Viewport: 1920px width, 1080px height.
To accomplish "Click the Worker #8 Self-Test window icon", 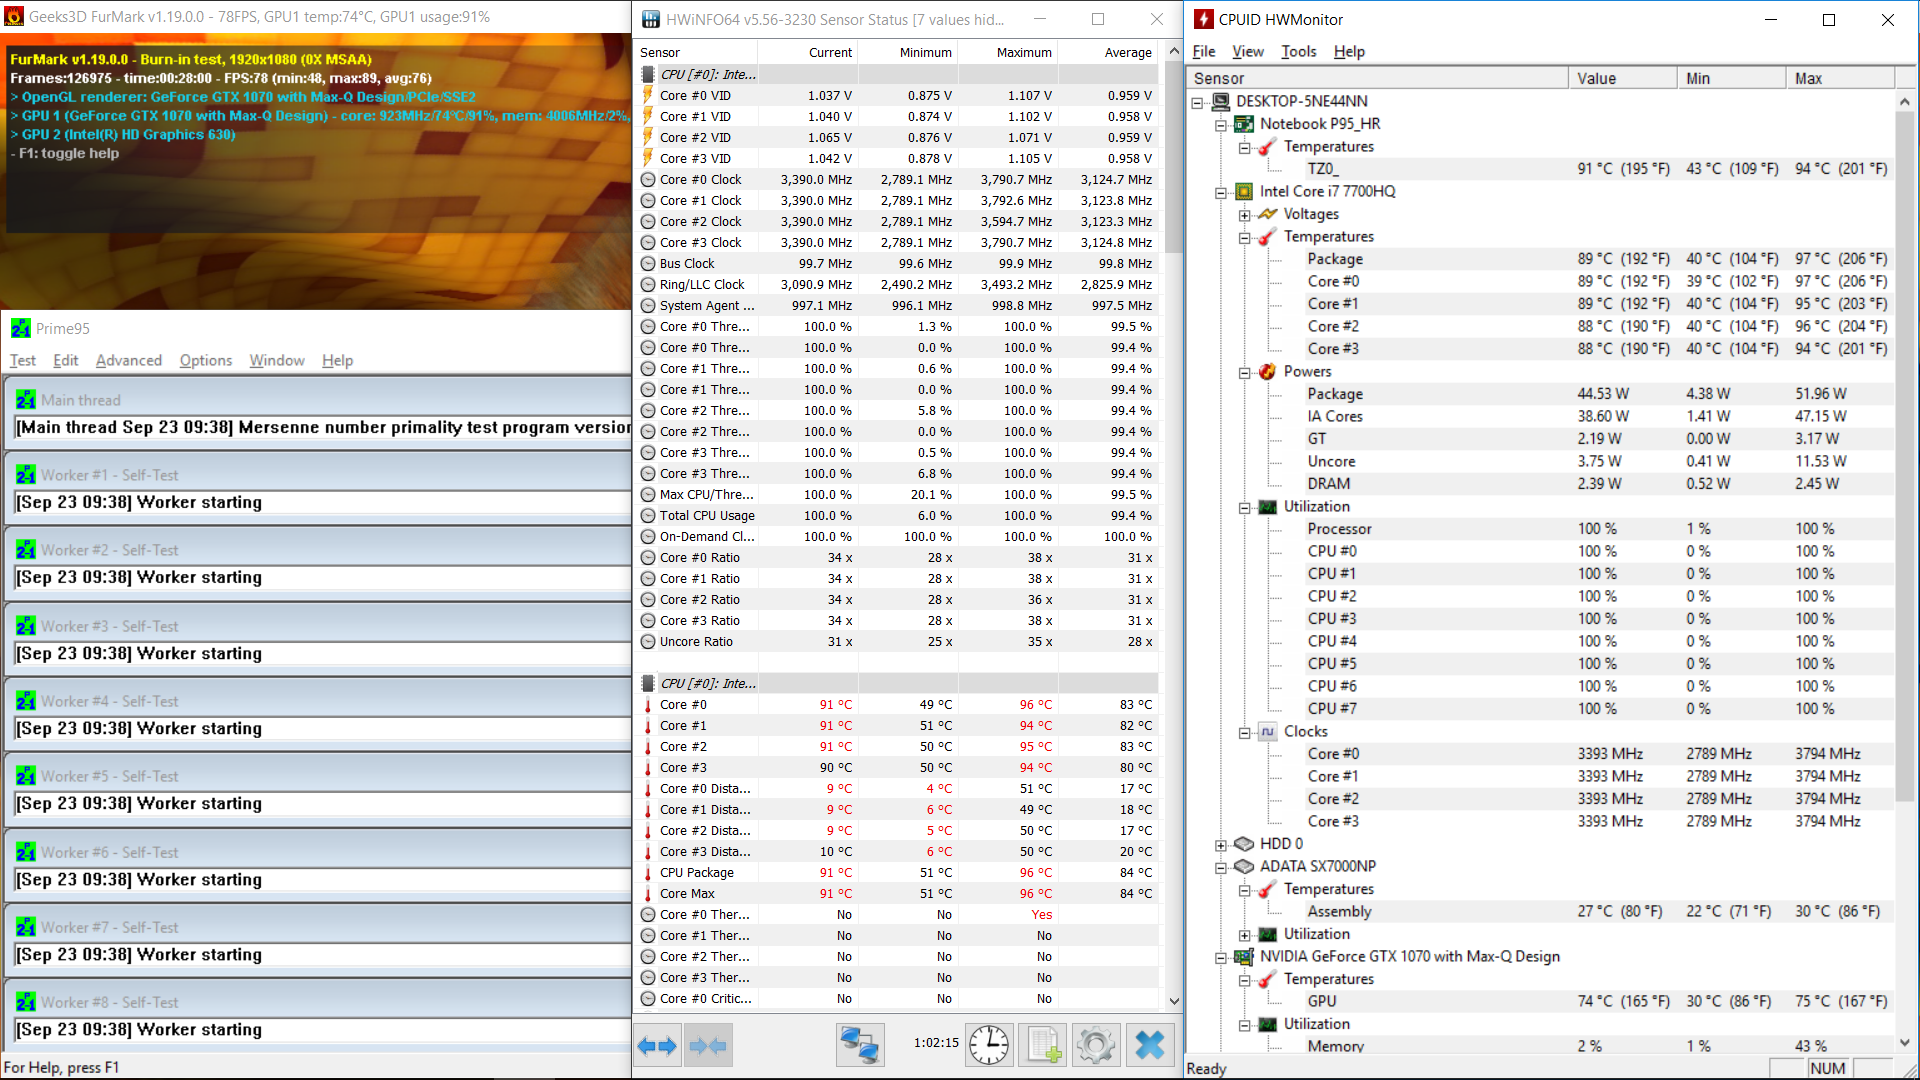I will (26, 1002).
